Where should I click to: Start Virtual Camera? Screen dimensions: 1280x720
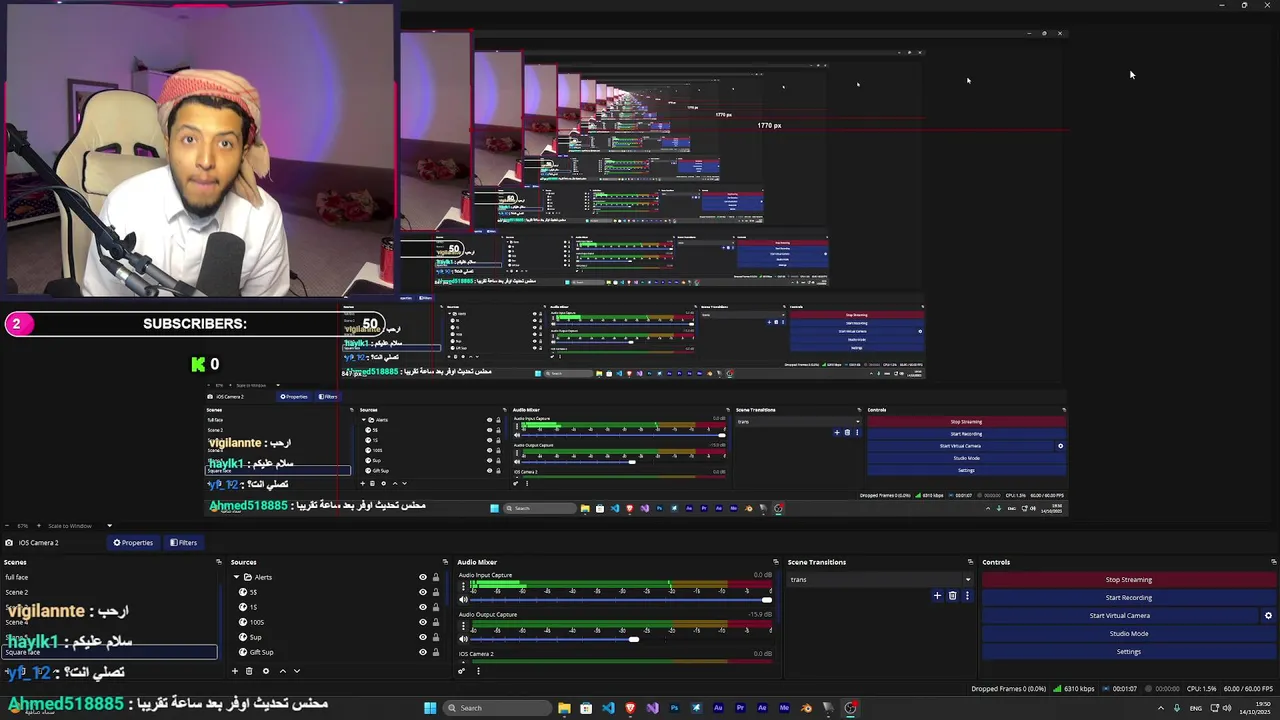tap(1119, 616)
